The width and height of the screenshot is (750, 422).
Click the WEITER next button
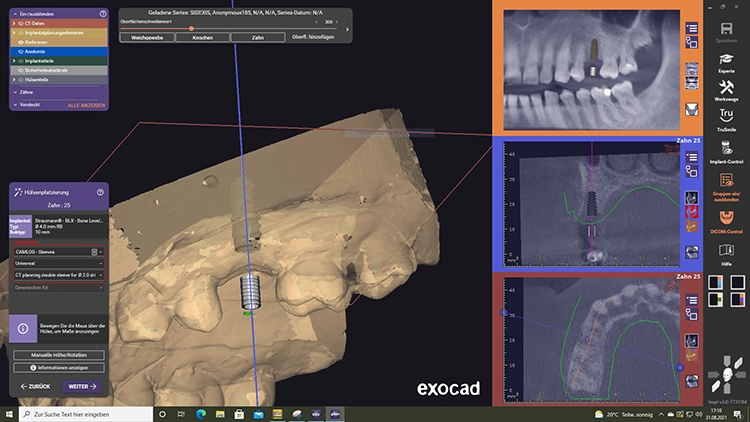(x=82, y=386)
